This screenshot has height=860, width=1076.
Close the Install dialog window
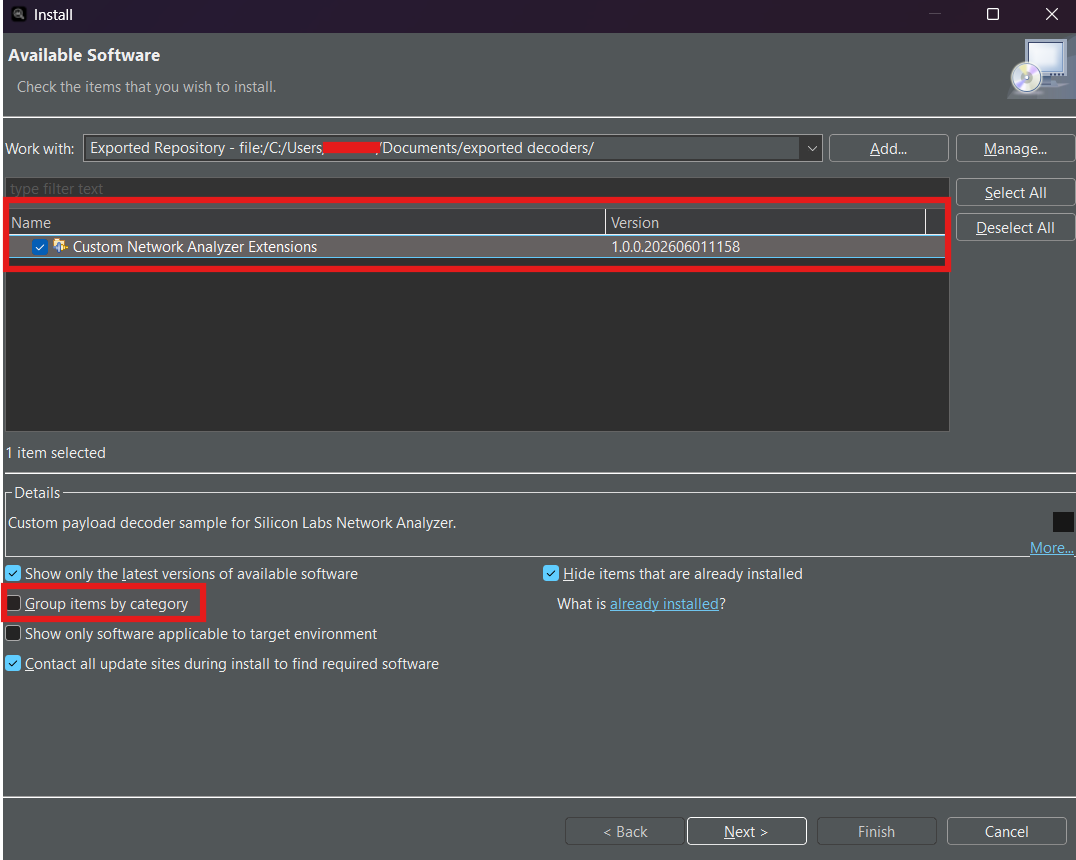tap(1051, 14)
